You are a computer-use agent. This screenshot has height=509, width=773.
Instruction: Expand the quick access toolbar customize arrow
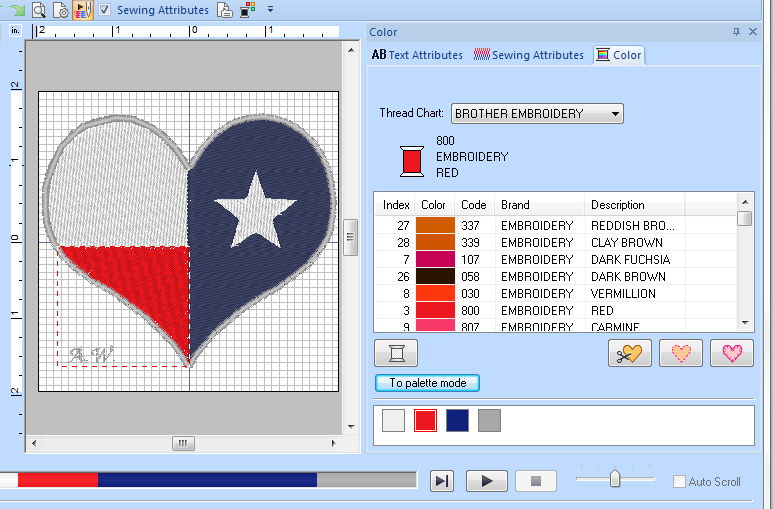[270, 9]
